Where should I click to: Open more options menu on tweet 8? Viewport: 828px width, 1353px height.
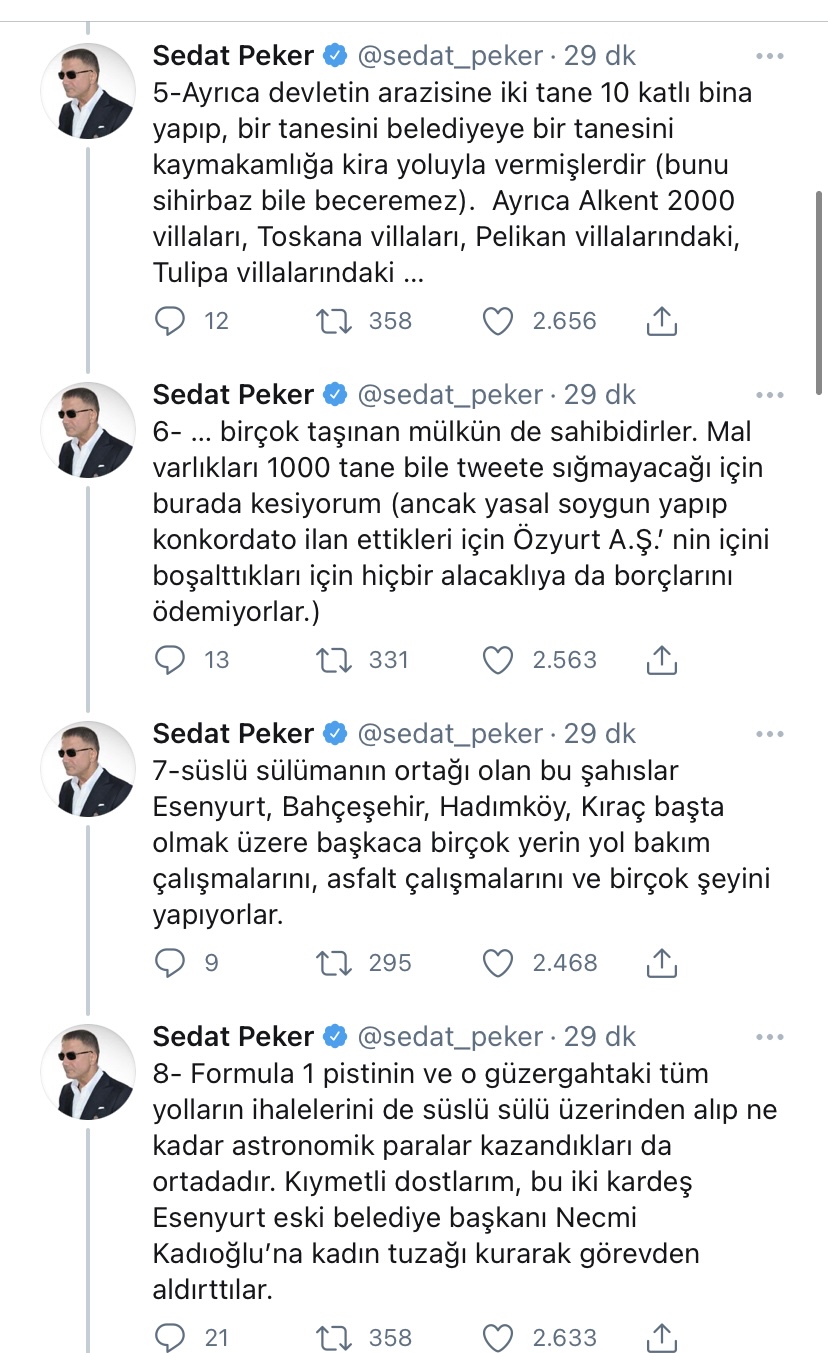pos(770,1036)
